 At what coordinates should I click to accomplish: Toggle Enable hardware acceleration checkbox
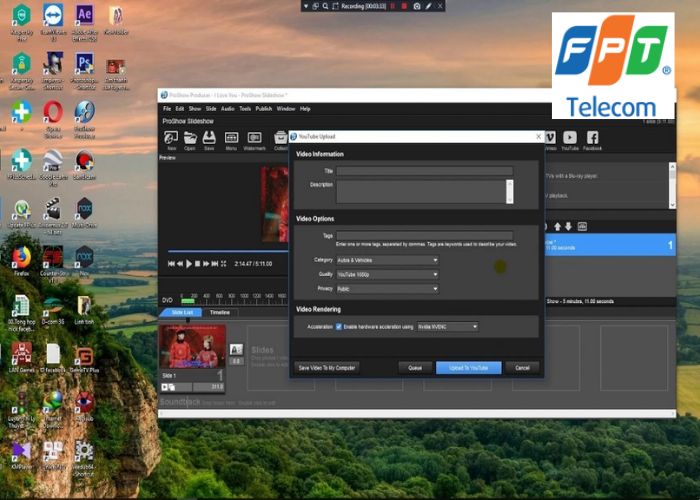tap(339, 326)
